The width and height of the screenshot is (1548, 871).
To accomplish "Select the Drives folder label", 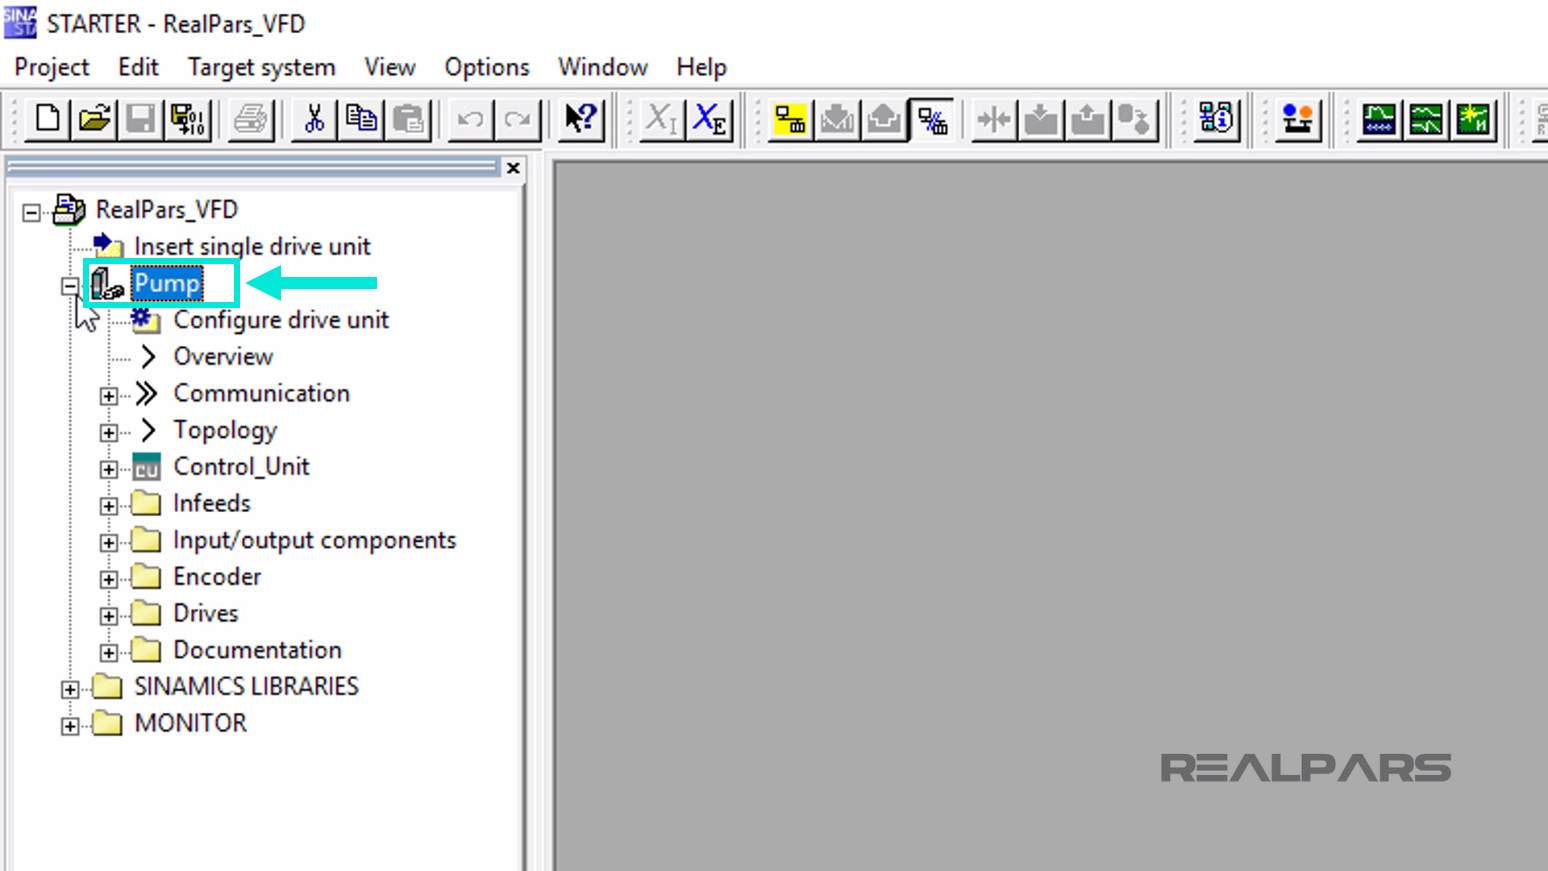I will (x=206, y=613).
